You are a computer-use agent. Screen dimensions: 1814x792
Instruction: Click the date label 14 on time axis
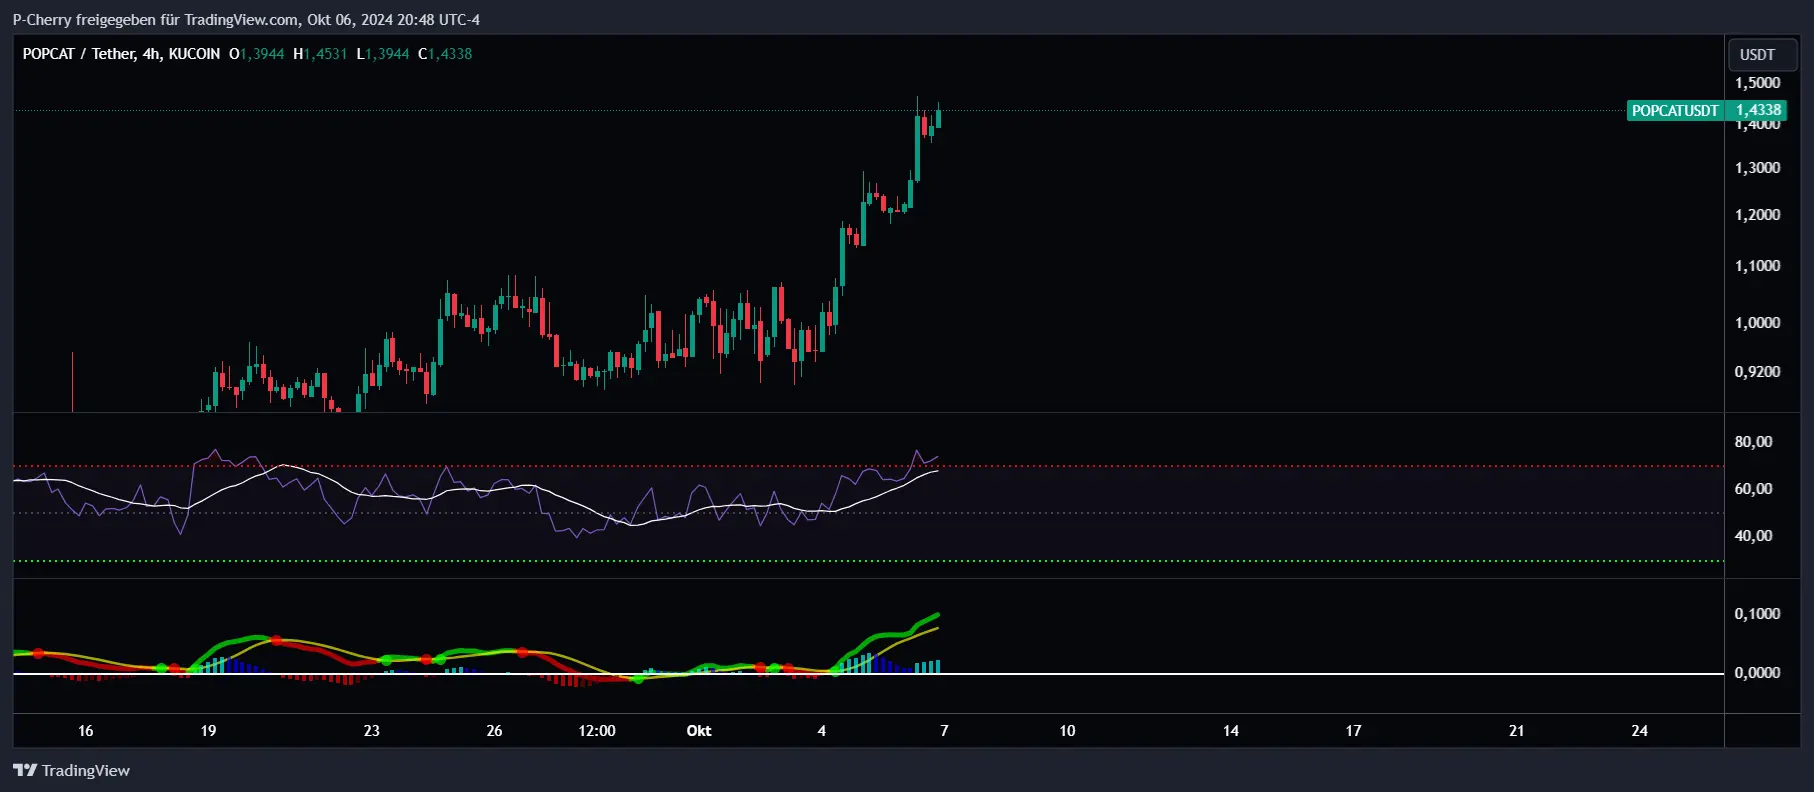1231,731
